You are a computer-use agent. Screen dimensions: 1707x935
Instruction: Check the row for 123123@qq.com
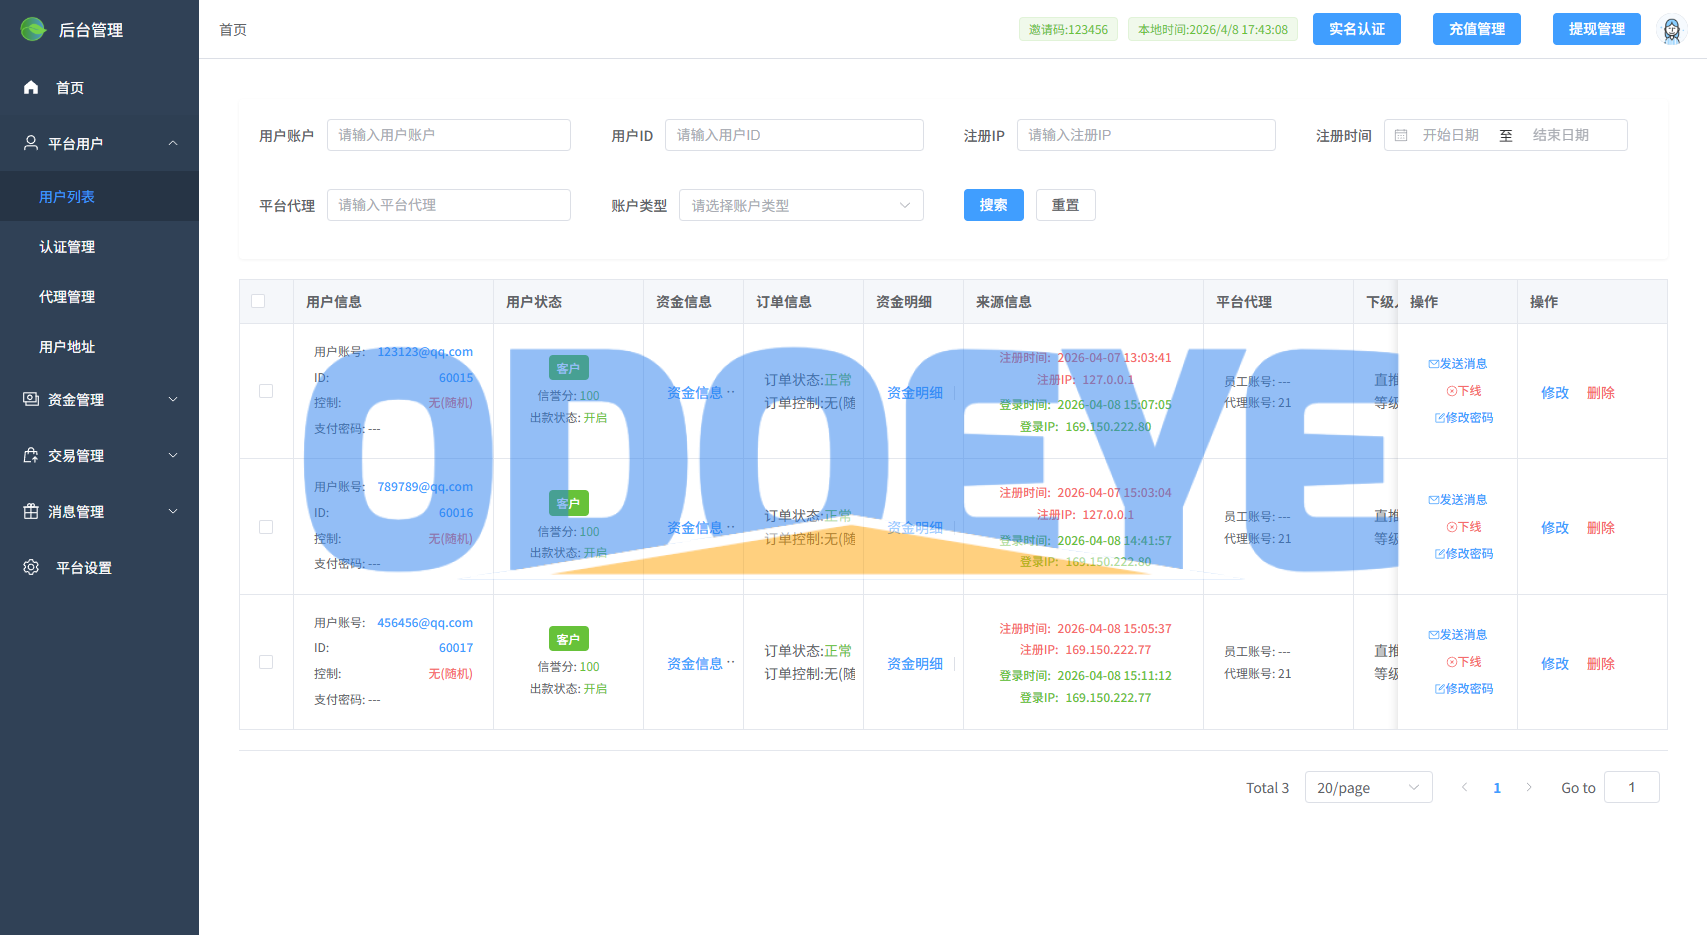(x=266, y=391)
